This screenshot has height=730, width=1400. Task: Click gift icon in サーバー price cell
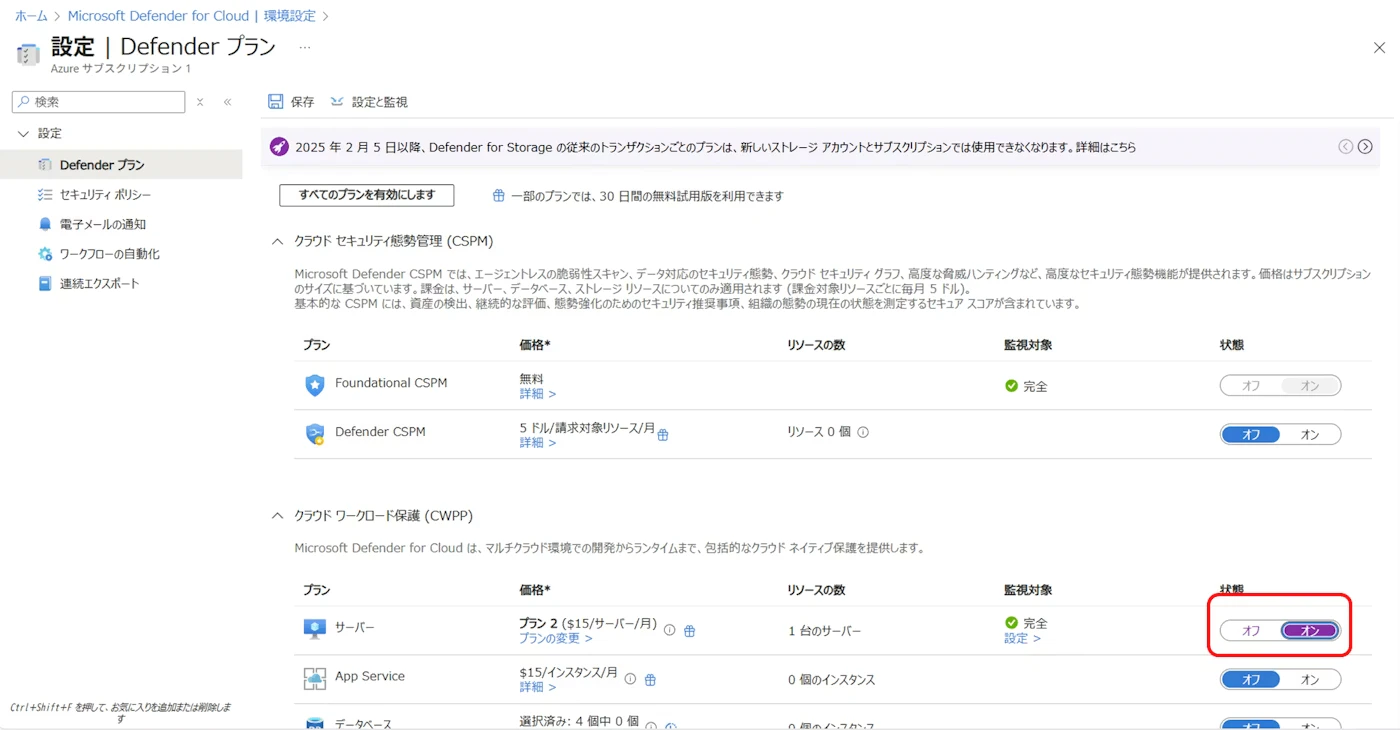(690, 630)
